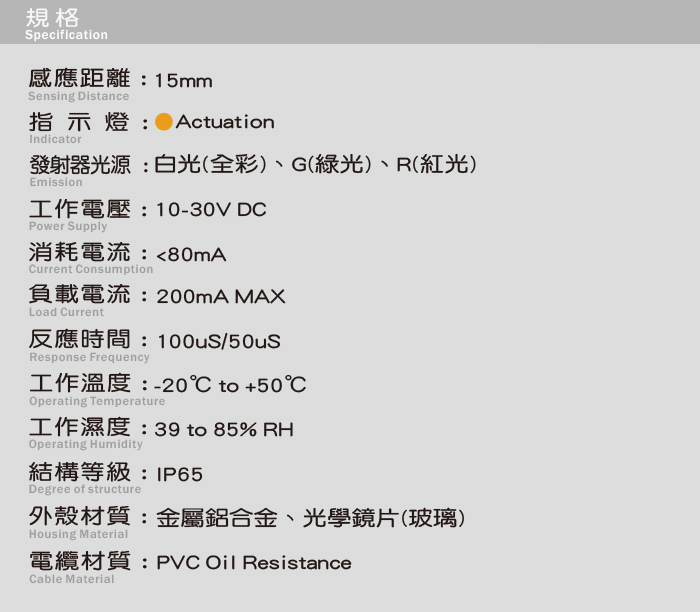Click the orange Actuation indicator dot

tap(164, 122)
